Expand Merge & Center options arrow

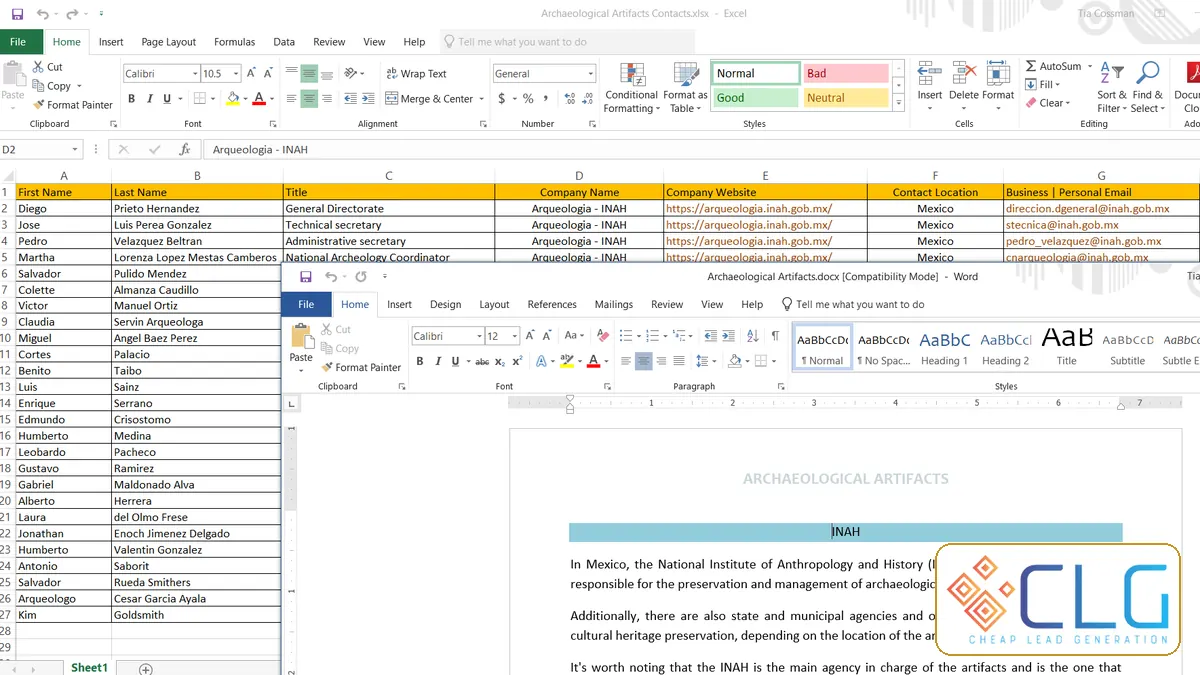tap(481, 99)
